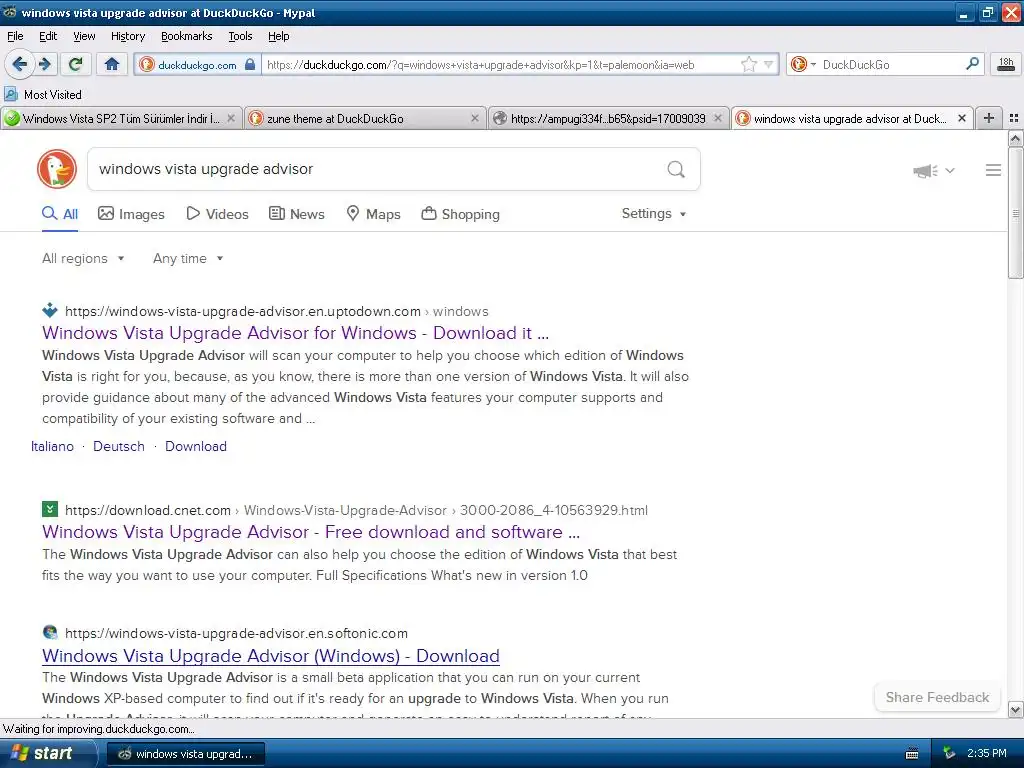
Task: Close the ampugi334f tab
Action: tap(718, 118)
